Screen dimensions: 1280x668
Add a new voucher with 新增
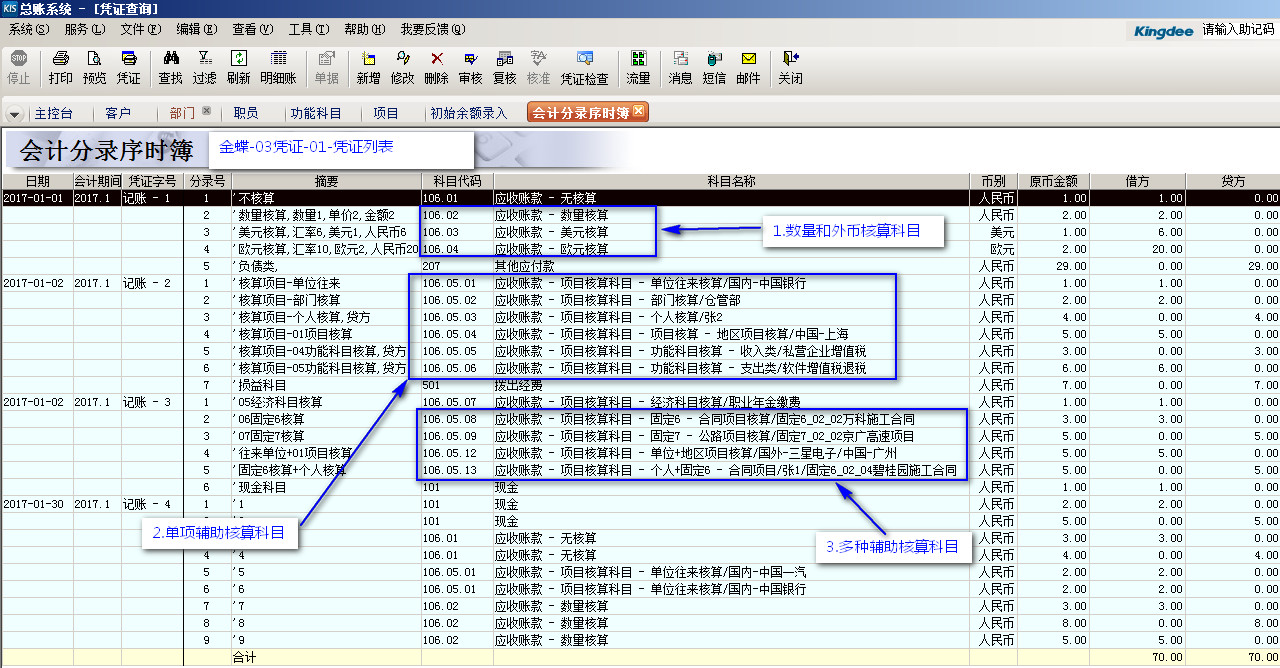click(368, 67)
